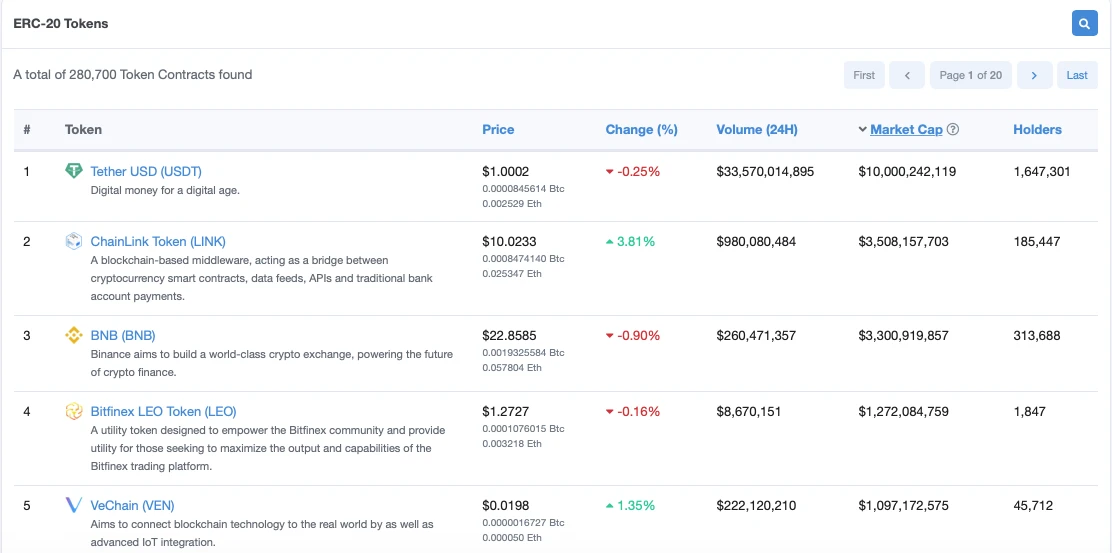Click the BNB token logo
Screen dimensions: 1112x553
[x=74, y=335]
